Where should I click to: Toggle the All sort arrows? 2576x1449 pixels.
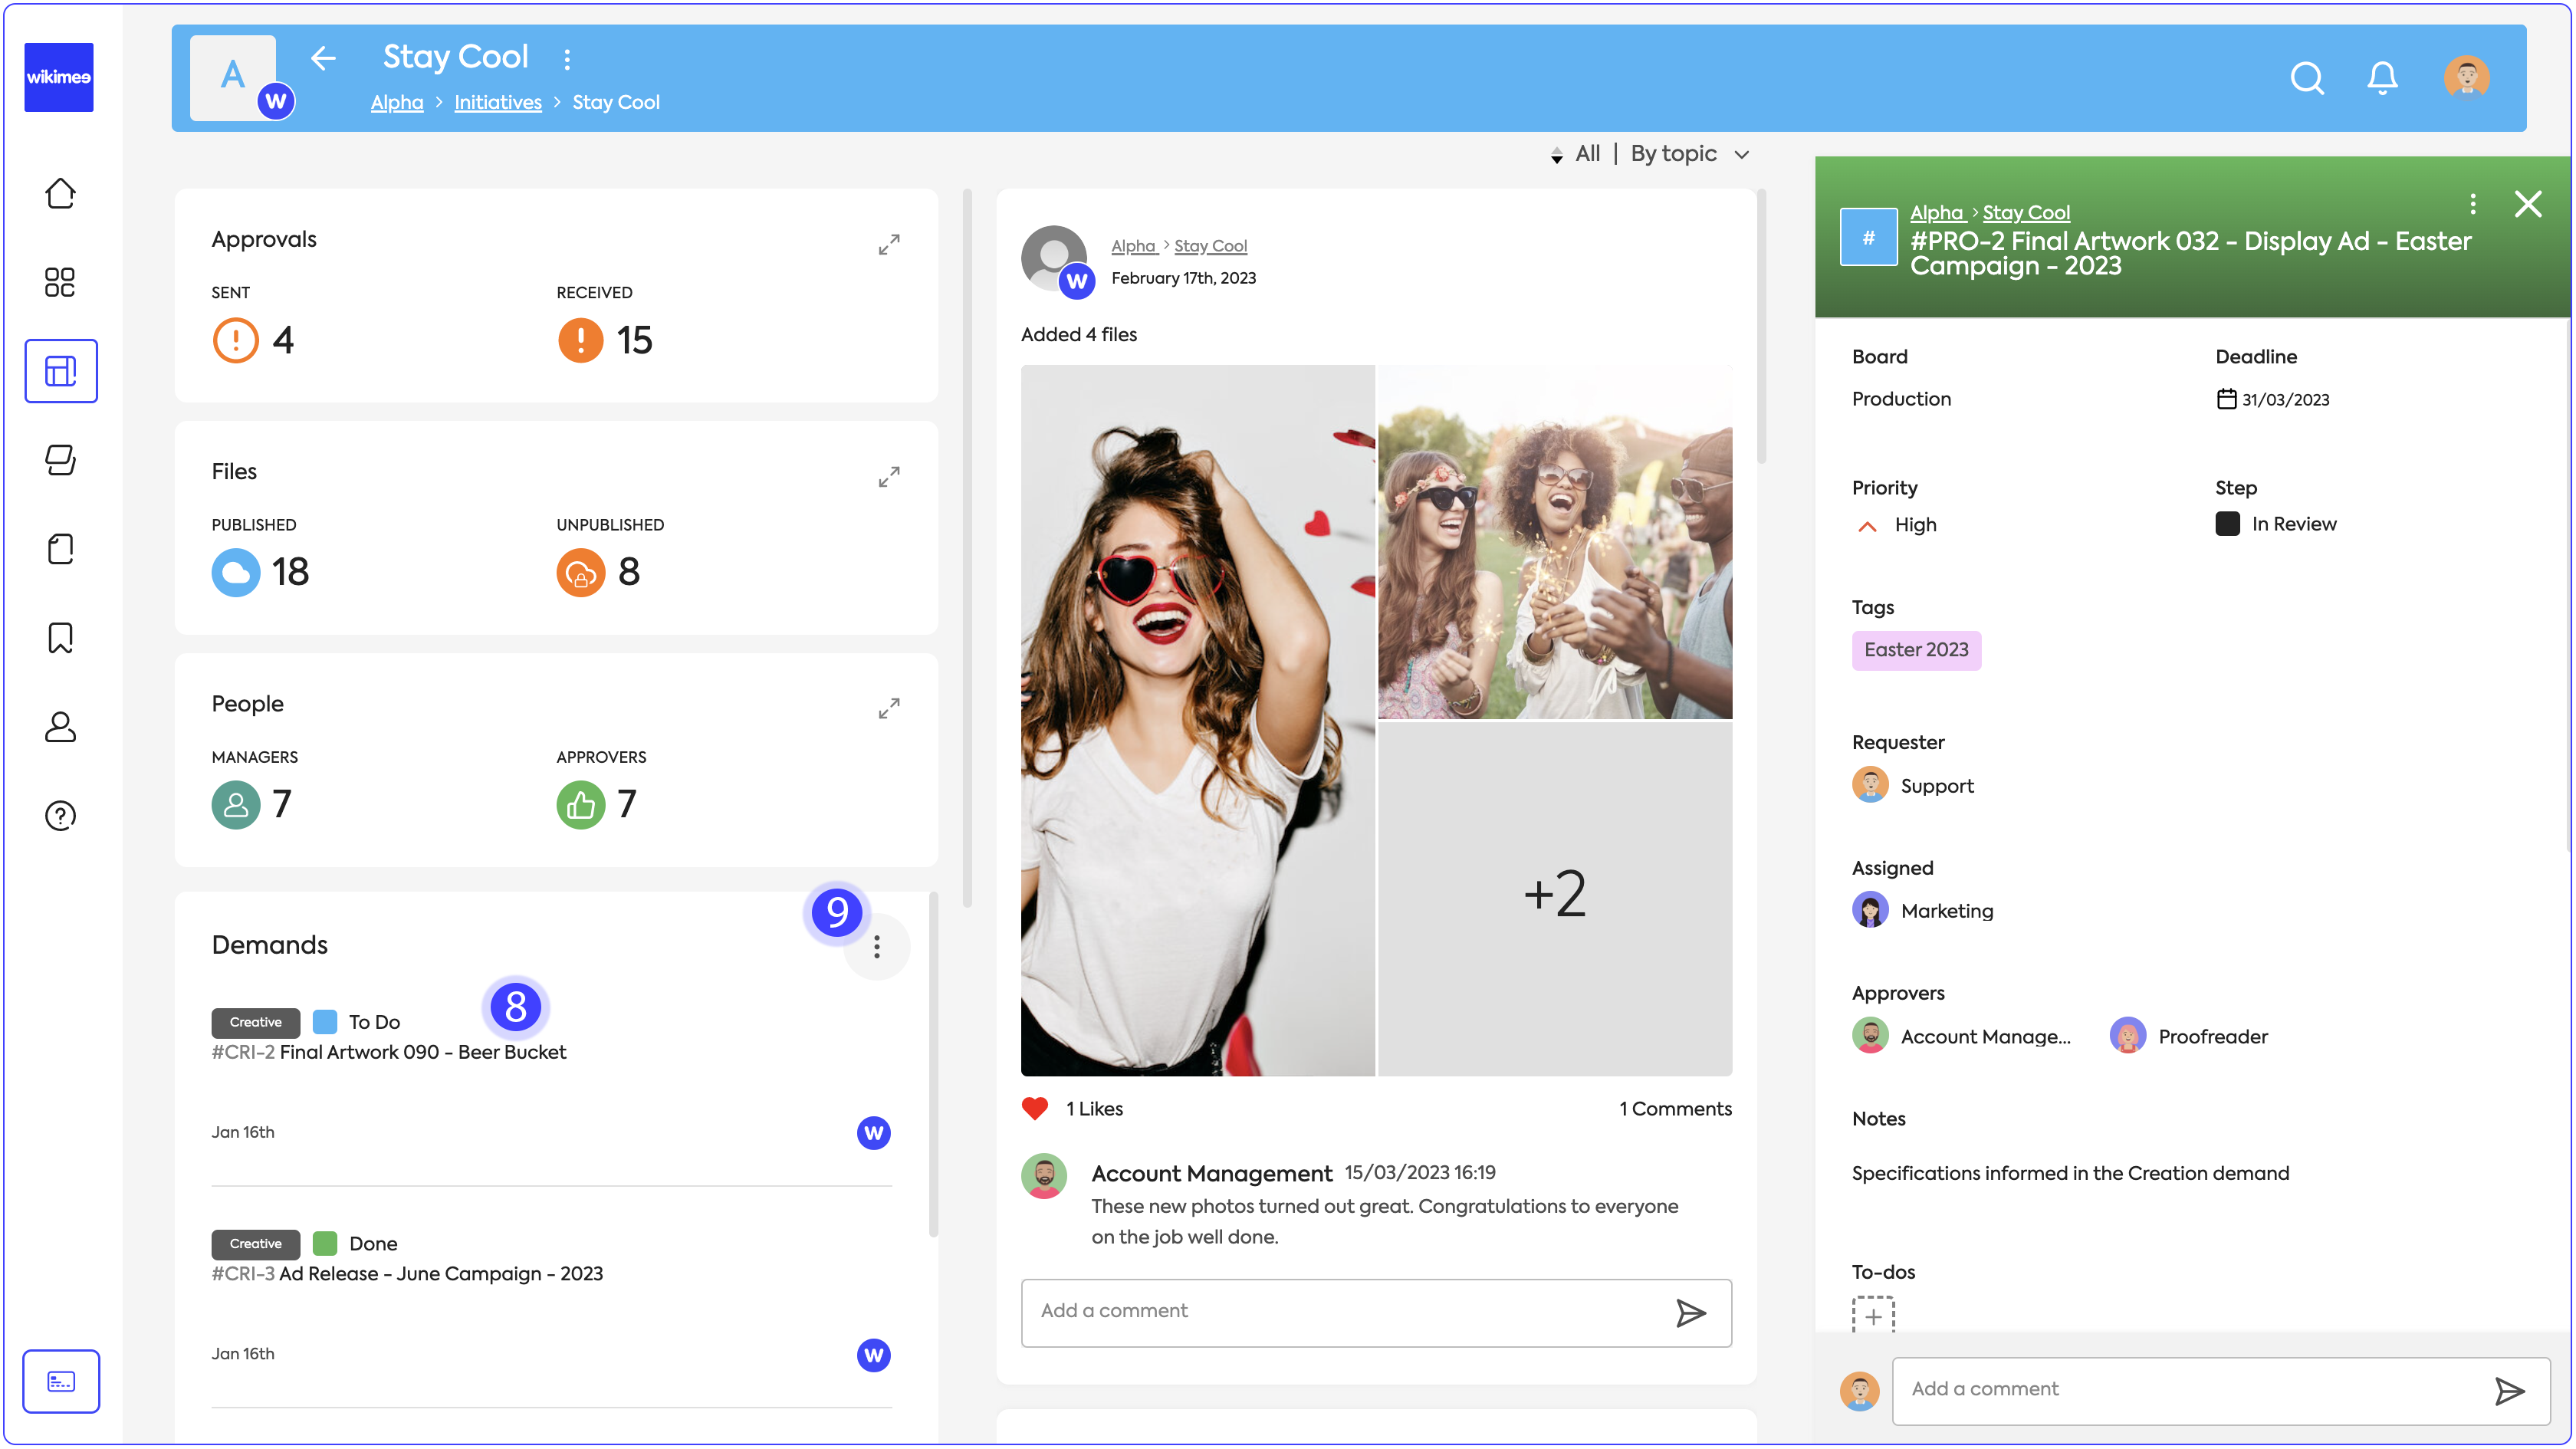coord(1556,155)
